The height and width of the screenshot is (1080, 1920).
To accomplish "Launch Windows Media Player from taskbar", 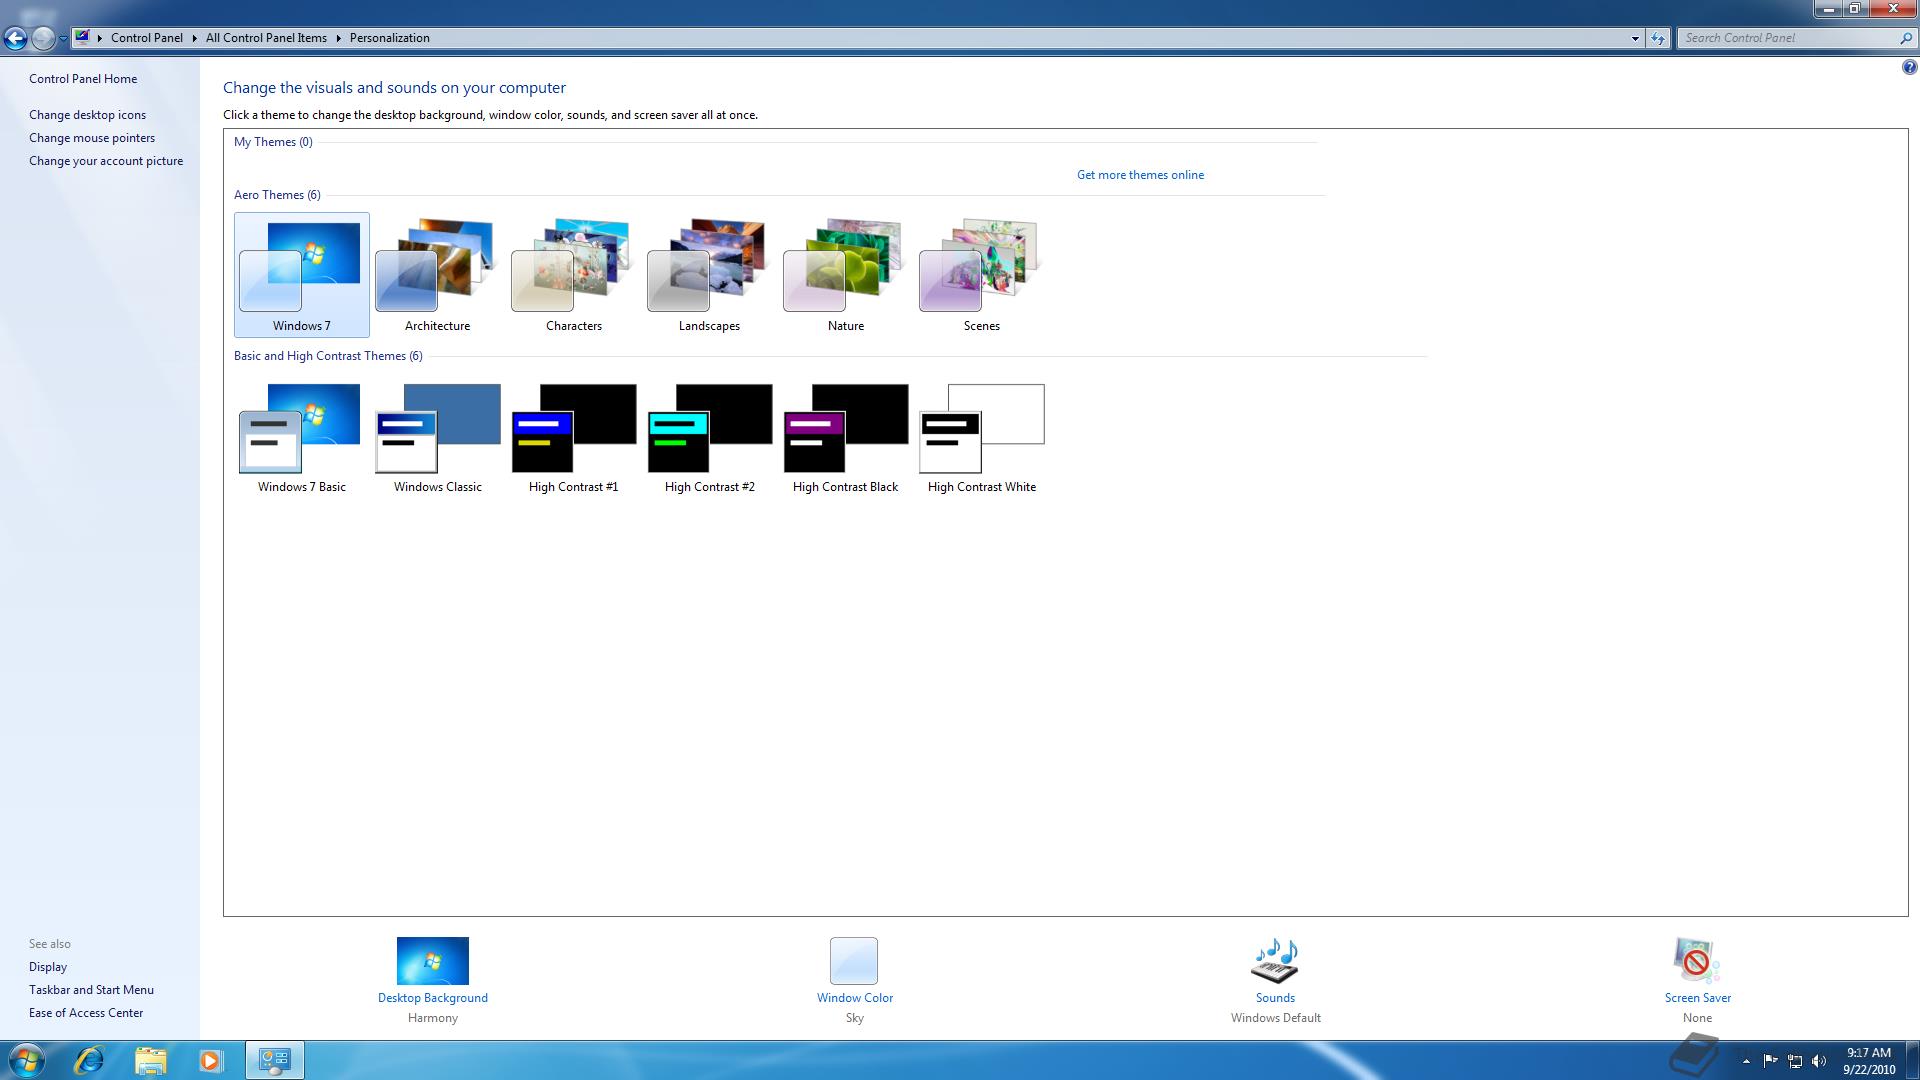I will tap(210, 1060).
